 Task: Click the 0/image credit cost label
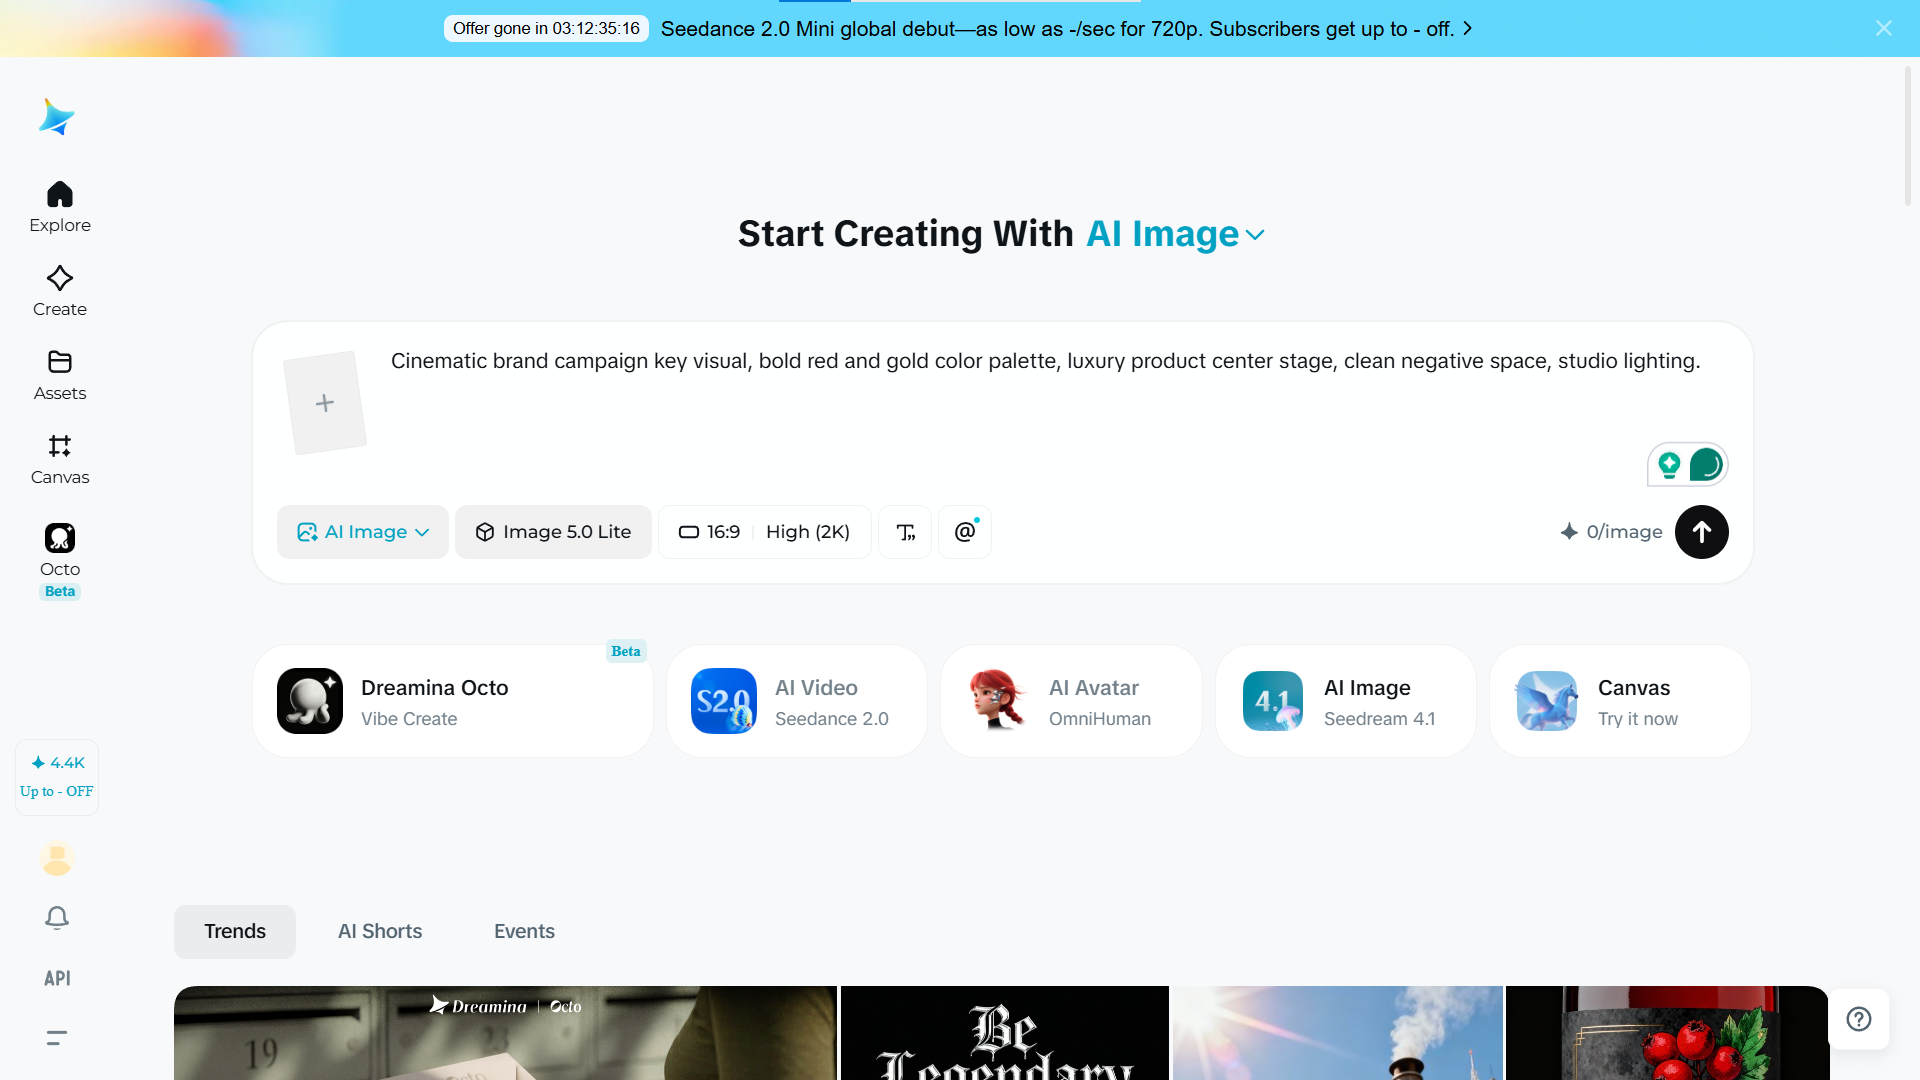[x=1611, y=532]
